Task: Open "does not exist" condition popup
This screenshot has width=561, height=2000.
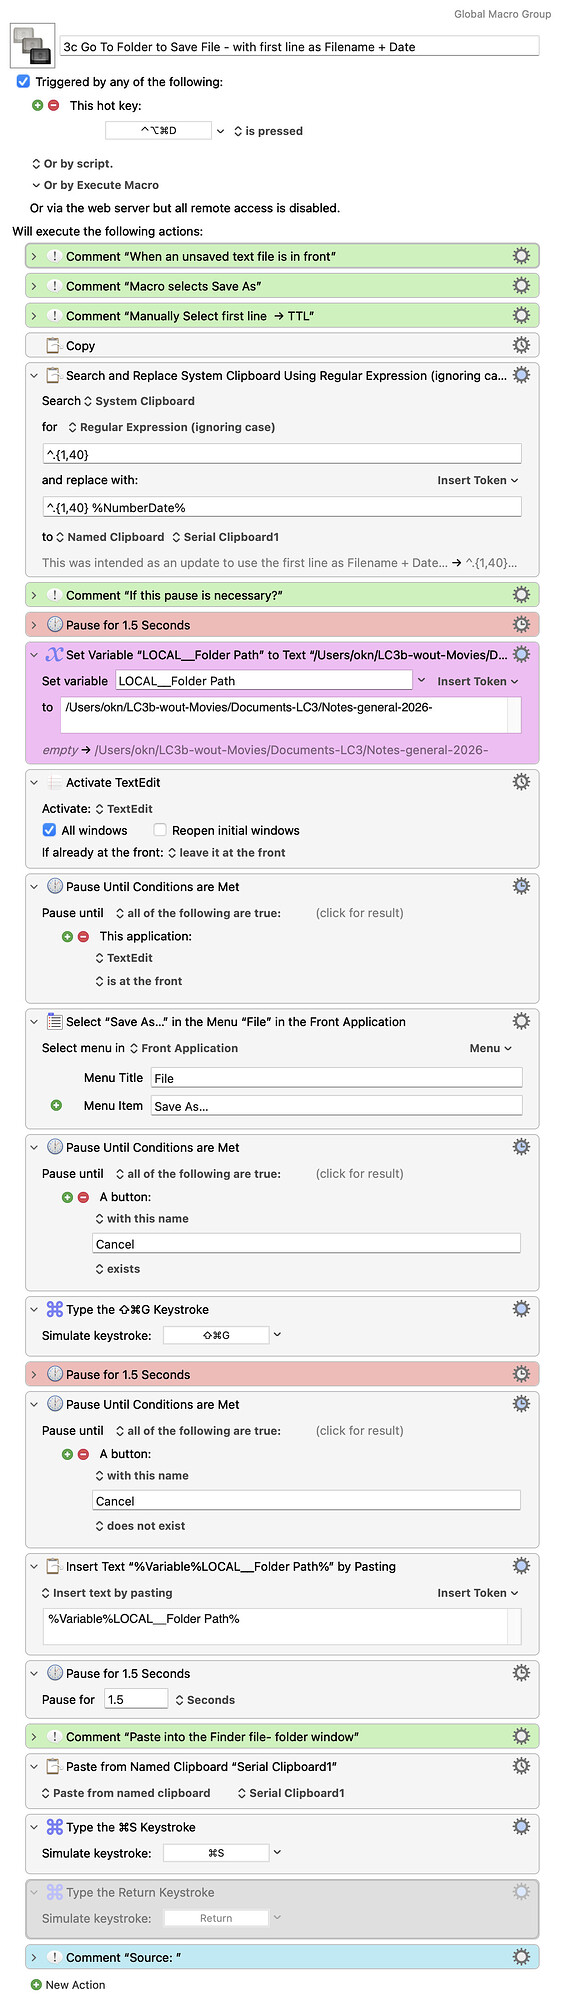Action: pyautogui.click(x=140, y=1526)
